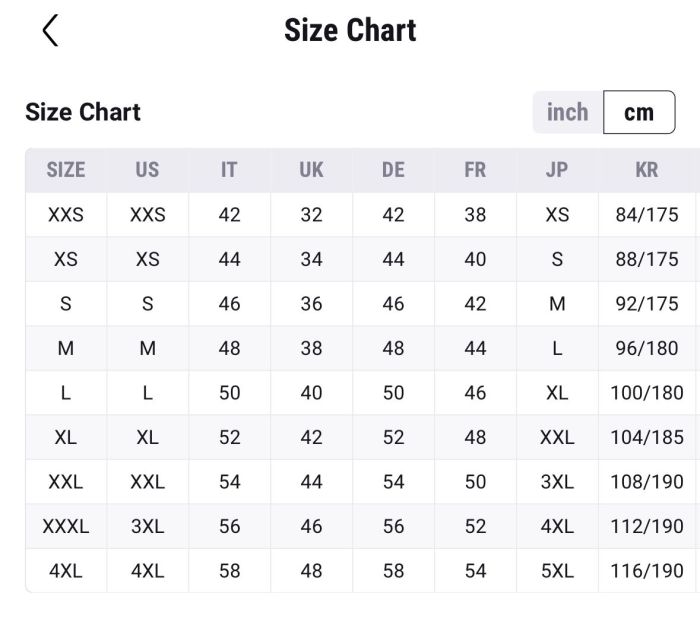Image resolution: width=700 pixels, height=641 pixels.
Task: Tap the IT column header
Action: click(229, 170)
